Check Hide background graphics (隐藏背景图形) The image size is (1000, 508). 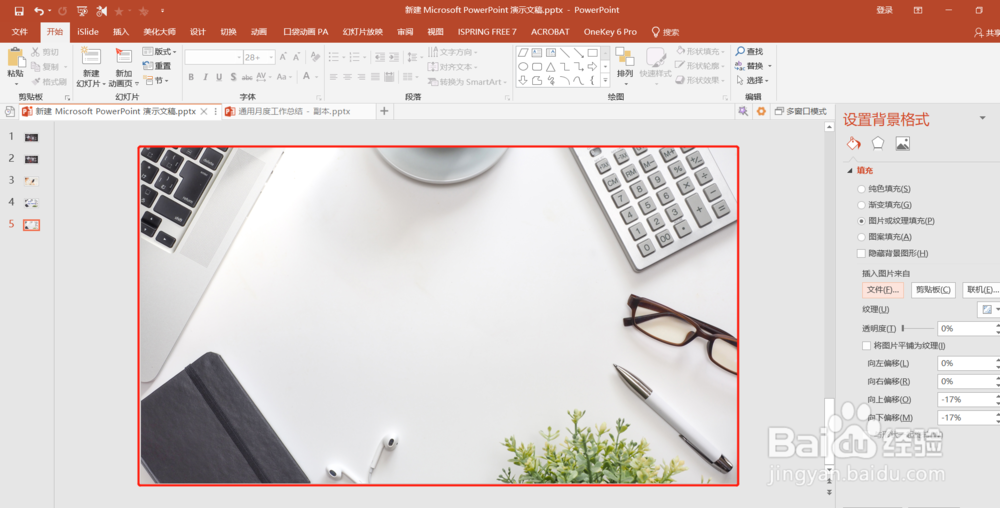click(861, 254)
